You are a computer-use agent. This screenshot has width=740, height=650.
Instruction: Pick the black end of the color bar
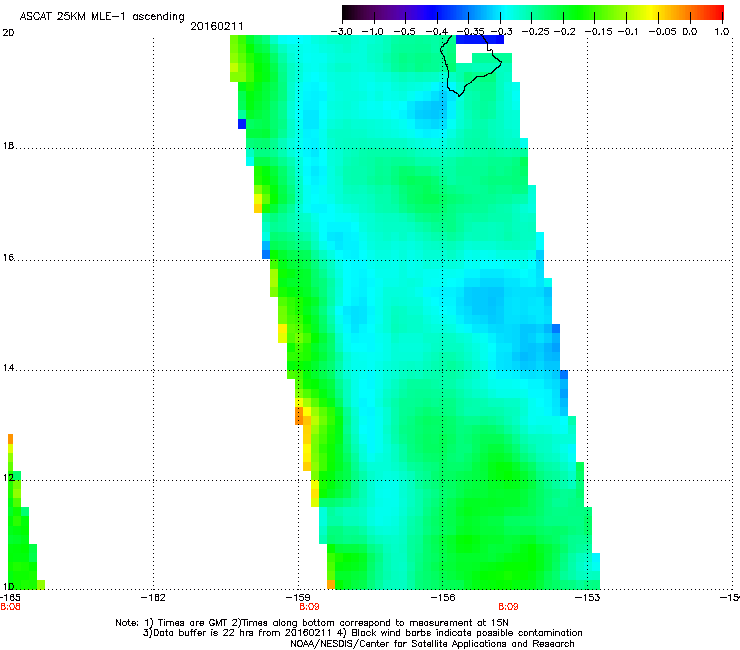click(349, 12)
